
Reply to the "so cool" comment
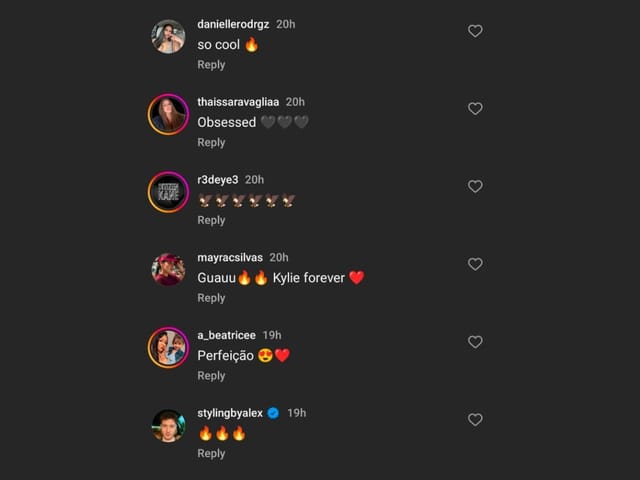211,65
